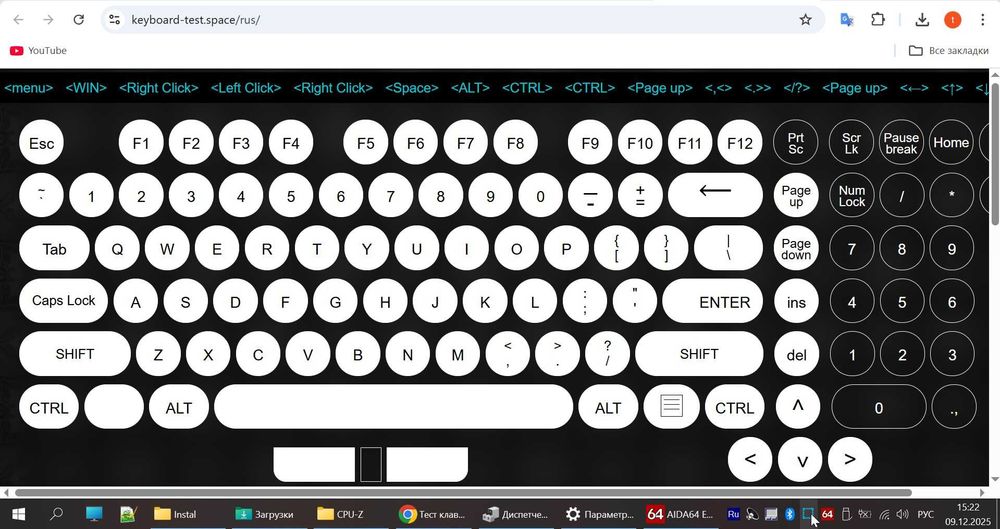Switch to the Диспетчер taskbar window
The image size is (1000, 529).
(x=517, y=514)
